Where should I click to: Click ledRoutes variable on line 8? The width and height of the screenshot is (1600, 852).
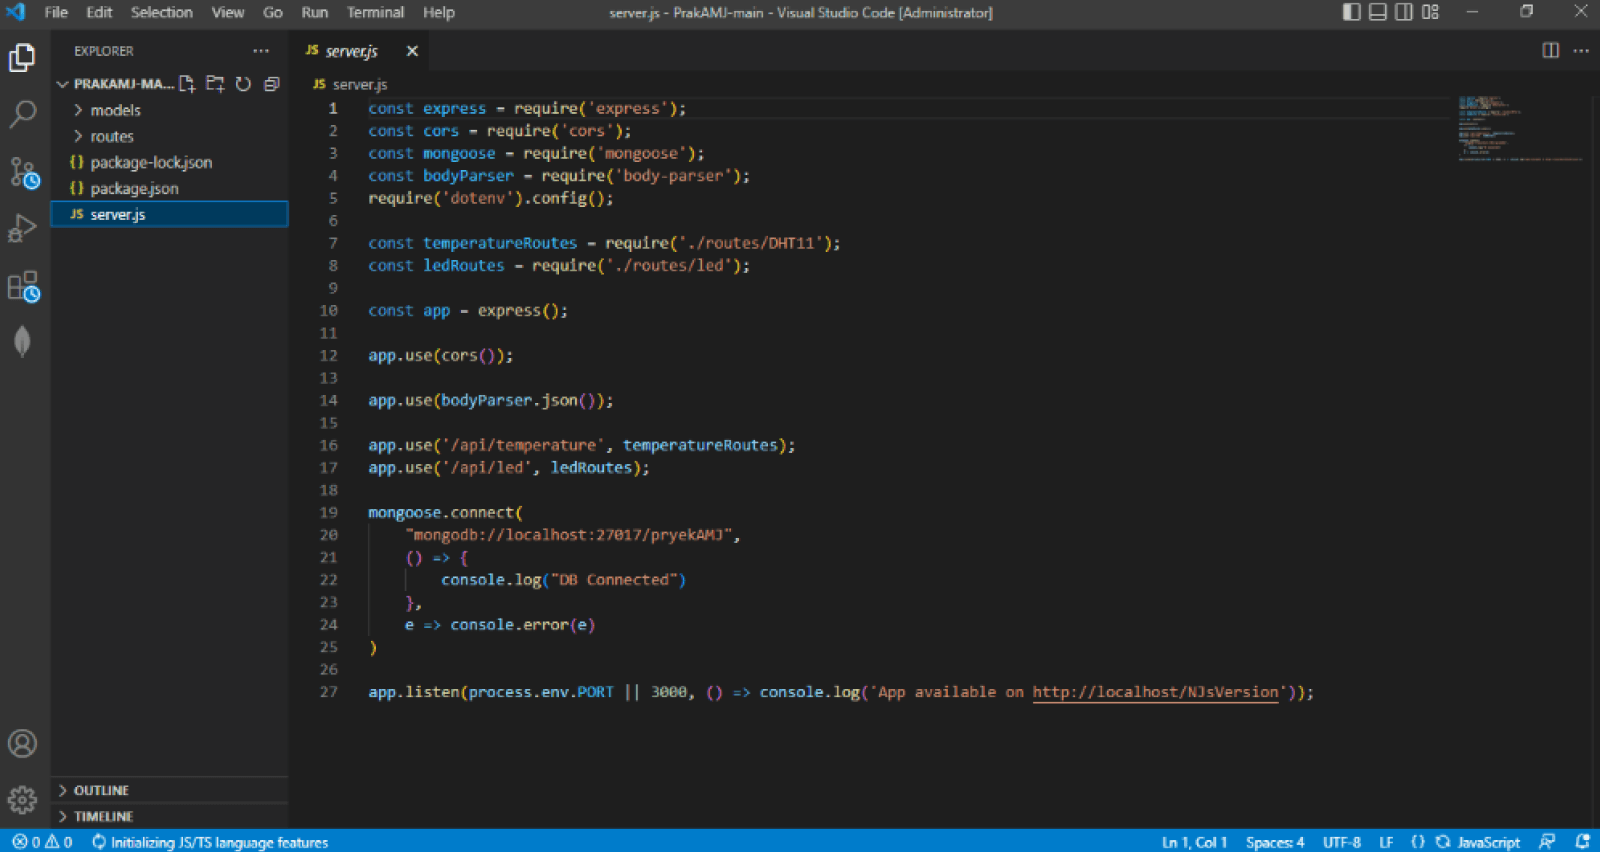pos(464,265)
